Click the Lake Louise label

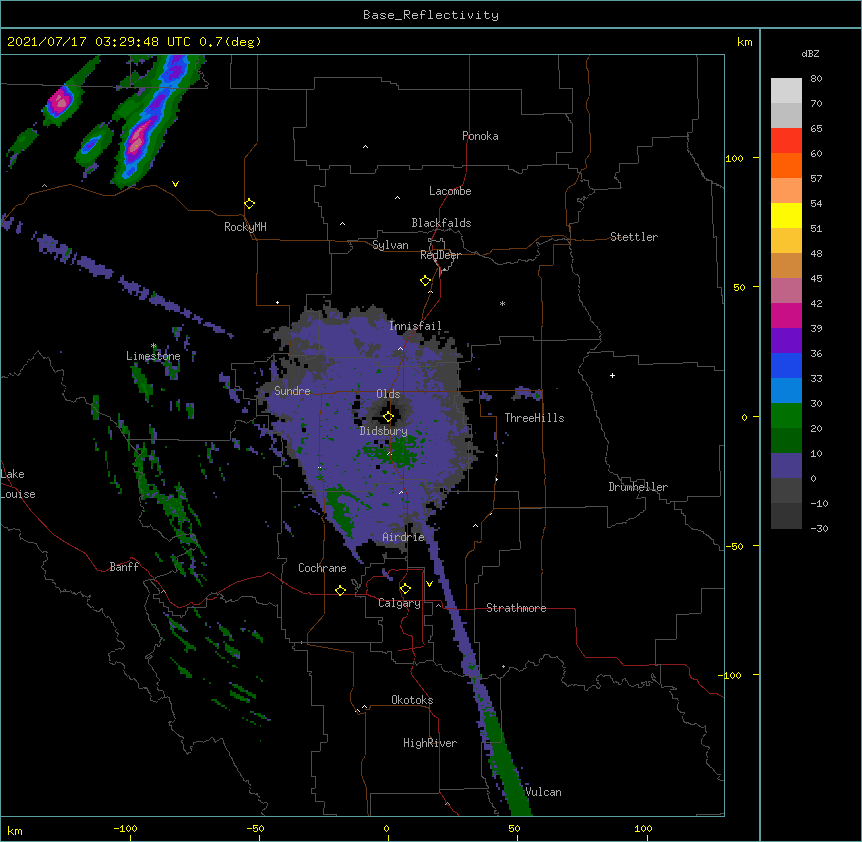pos(18,484)
